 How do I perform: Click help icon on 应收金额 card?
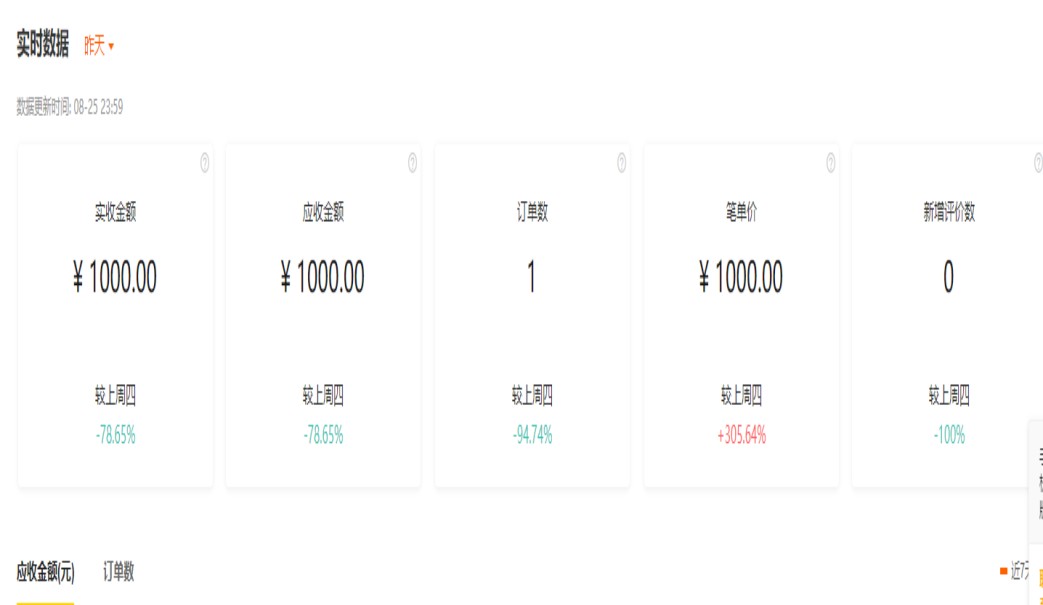pyautogui.click(x=412, y=163)
